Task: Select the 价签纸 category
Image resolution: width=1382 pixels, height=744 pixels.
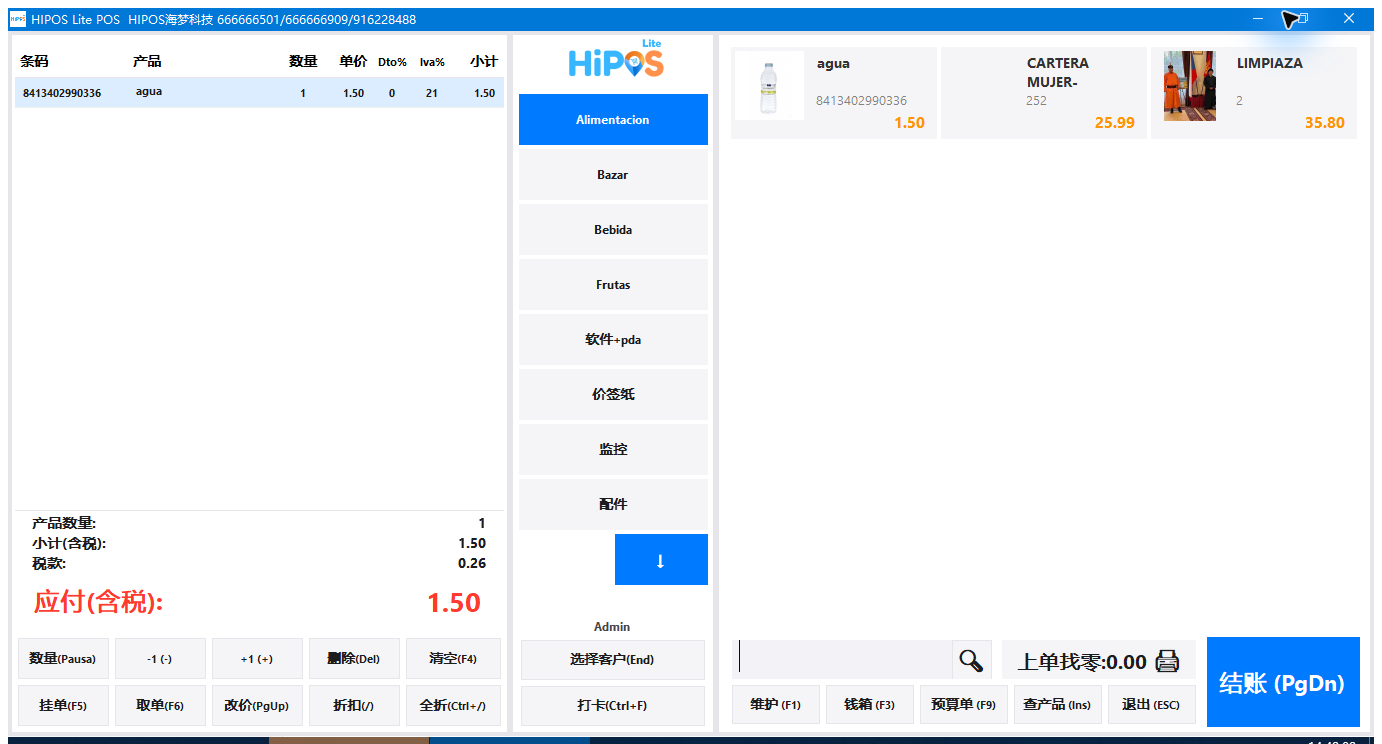Action: 613,395
